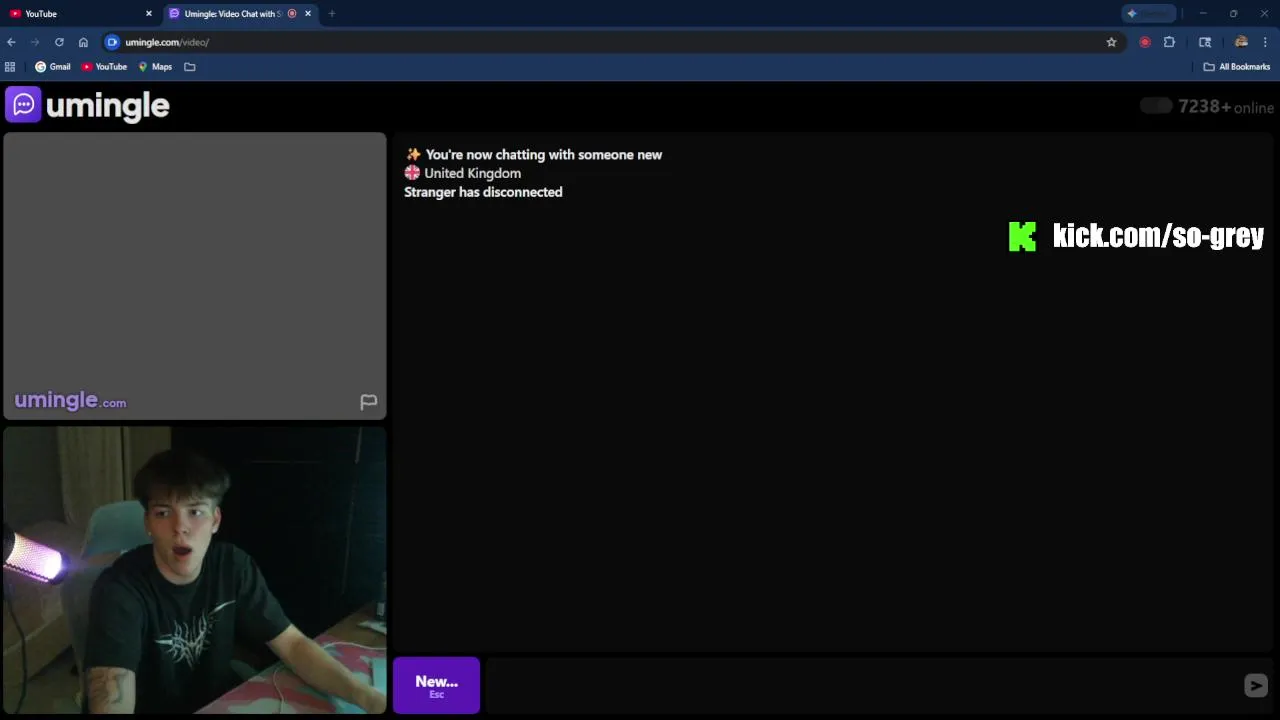Open the YouTube bookmark

click(x=104, y=67)
